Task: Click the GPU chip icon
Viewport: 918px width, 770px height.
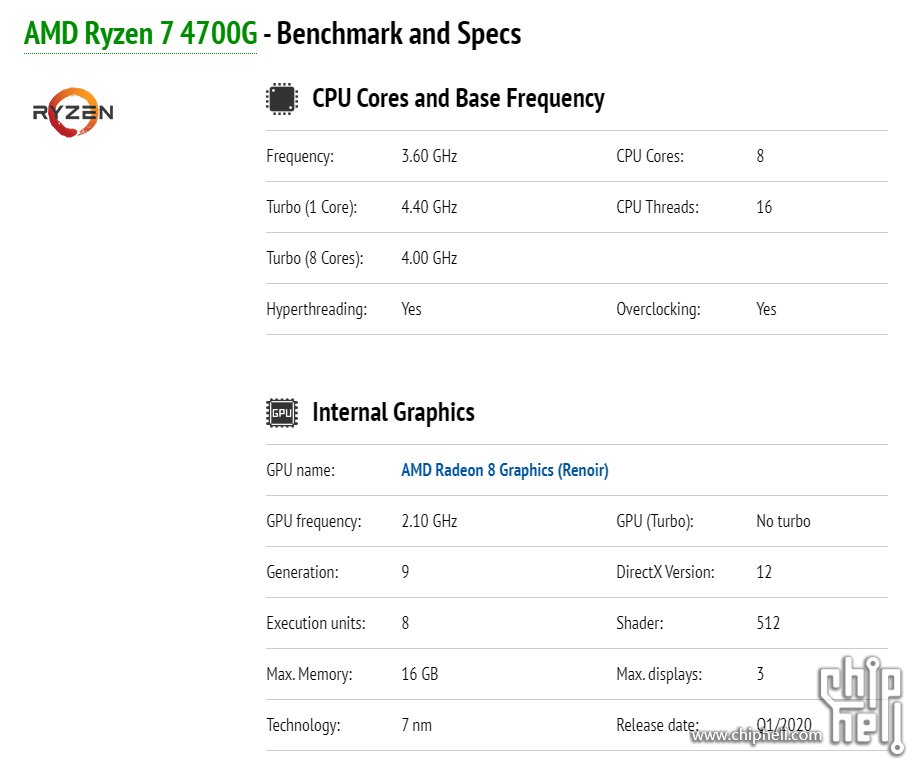Action: click(x=281, y=412)
